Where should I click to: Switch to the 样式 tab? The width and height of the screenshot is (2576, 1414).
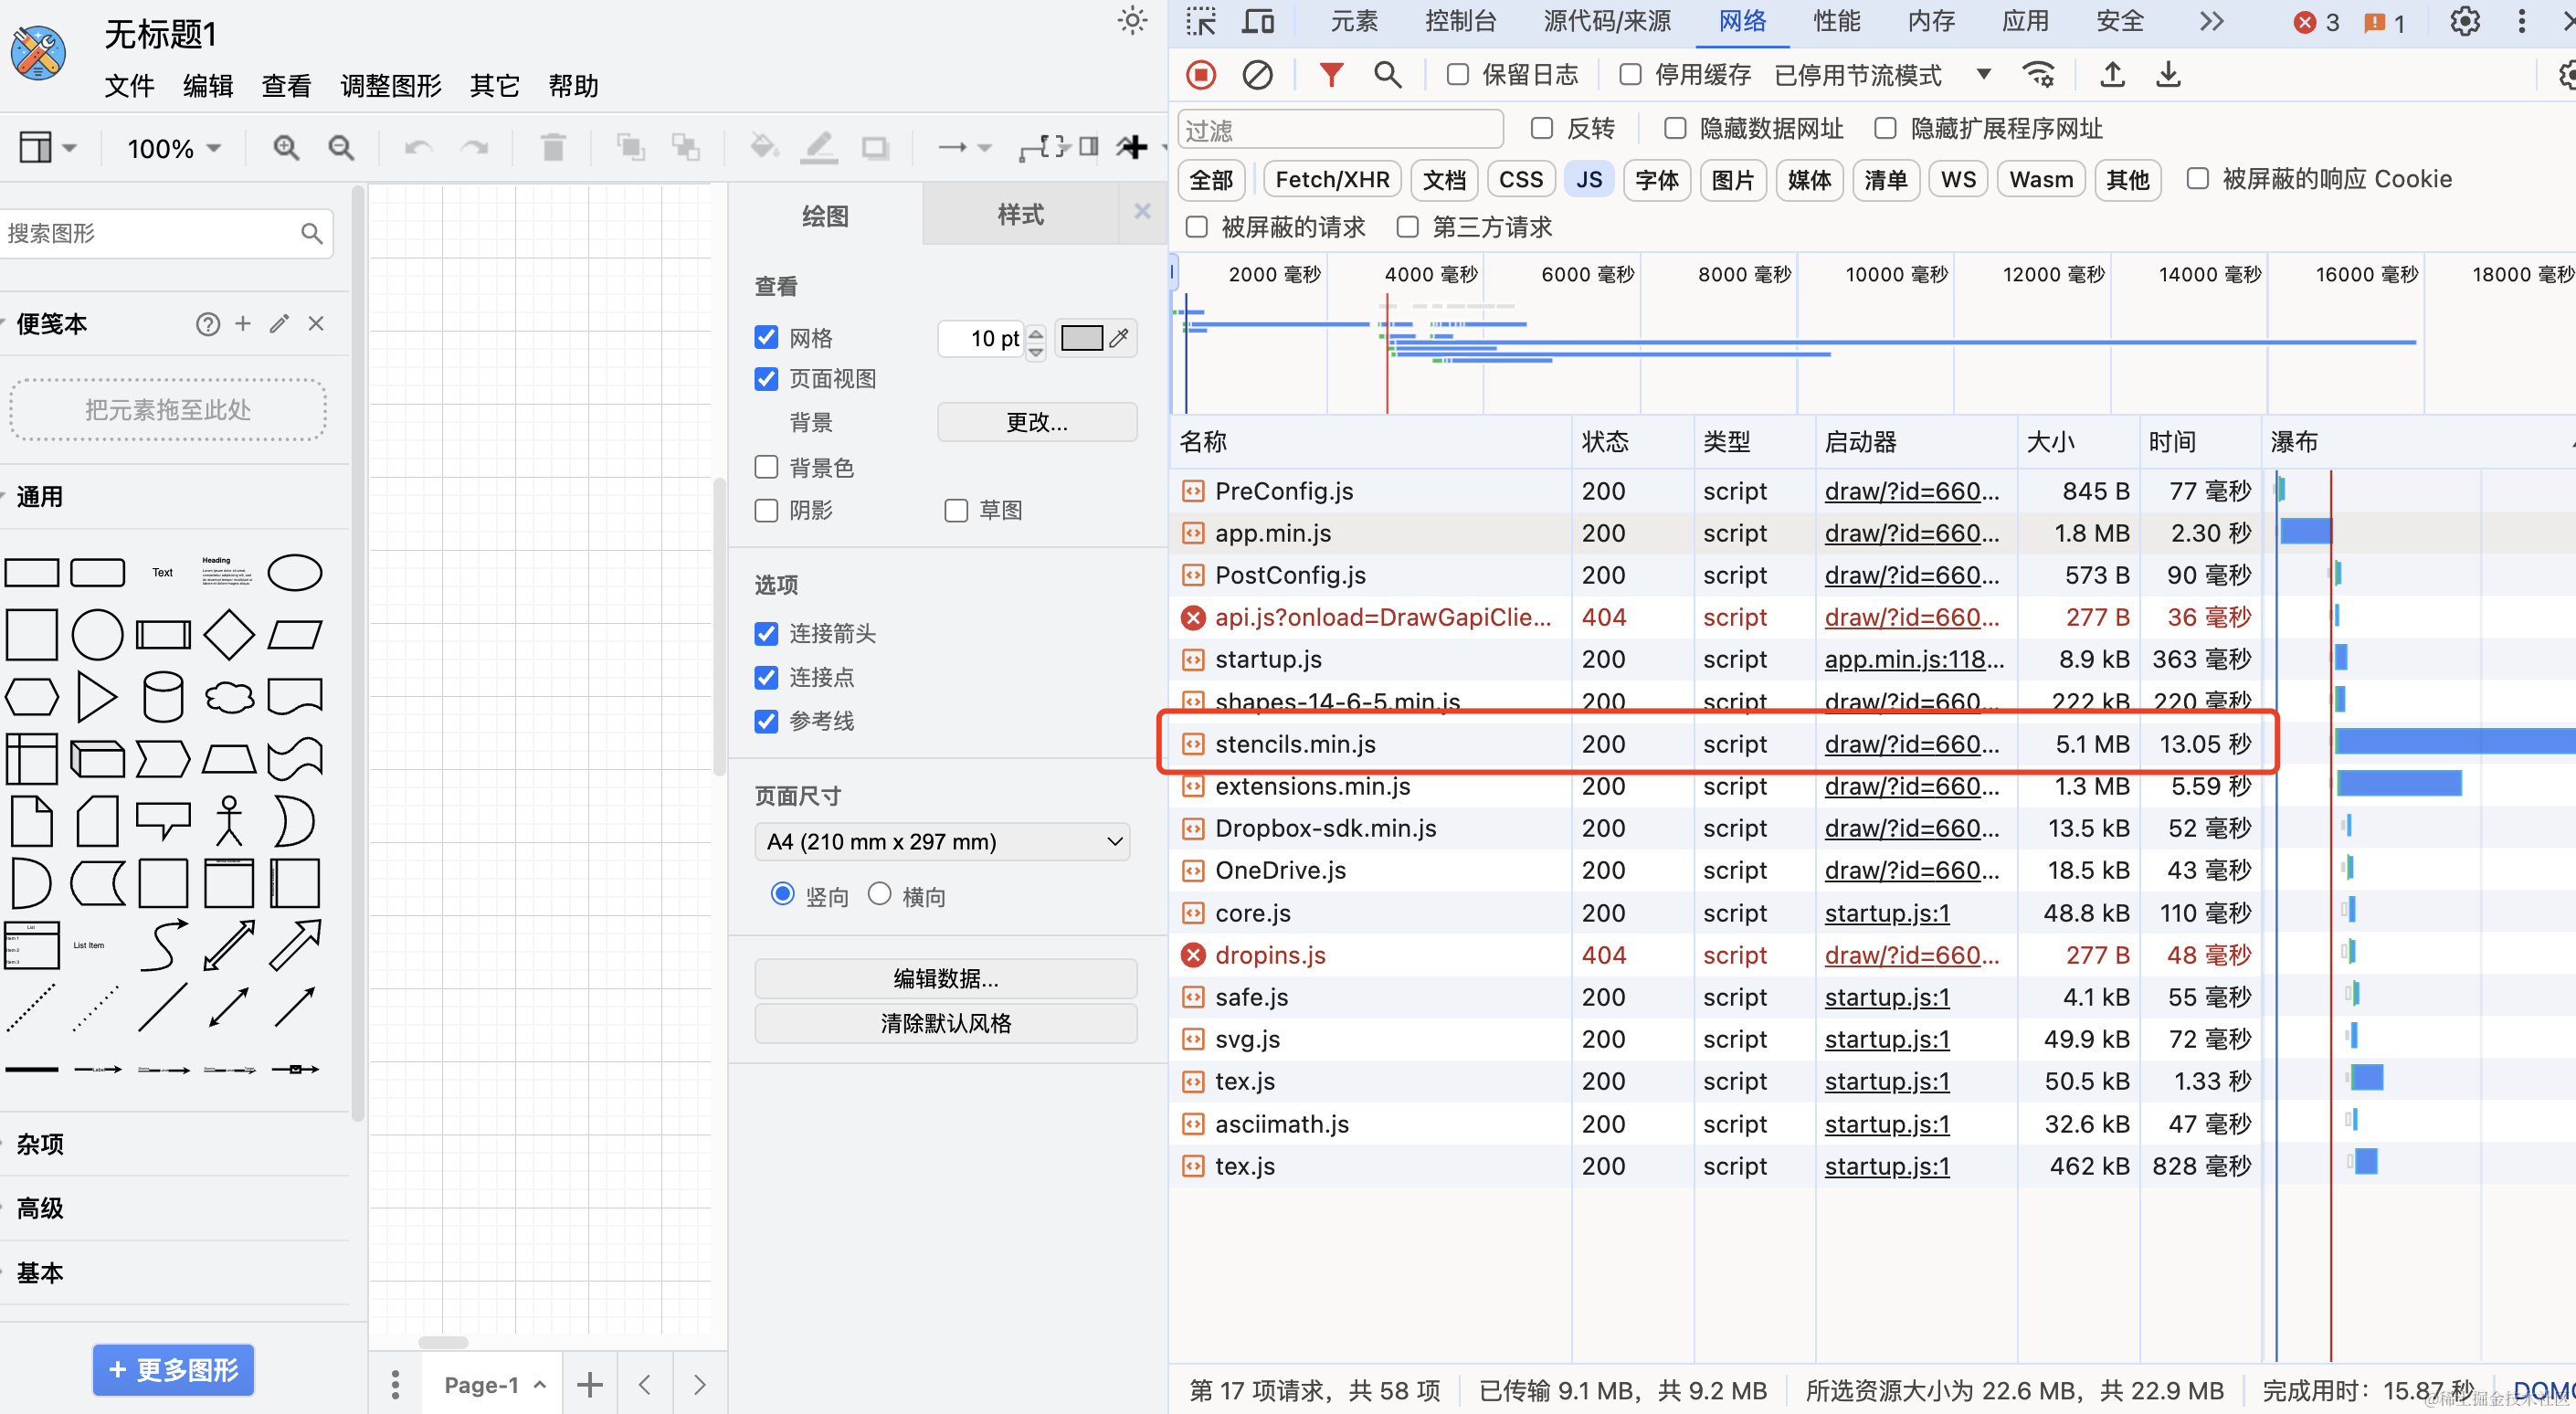pyautogui.click(x=1020, y=214)
